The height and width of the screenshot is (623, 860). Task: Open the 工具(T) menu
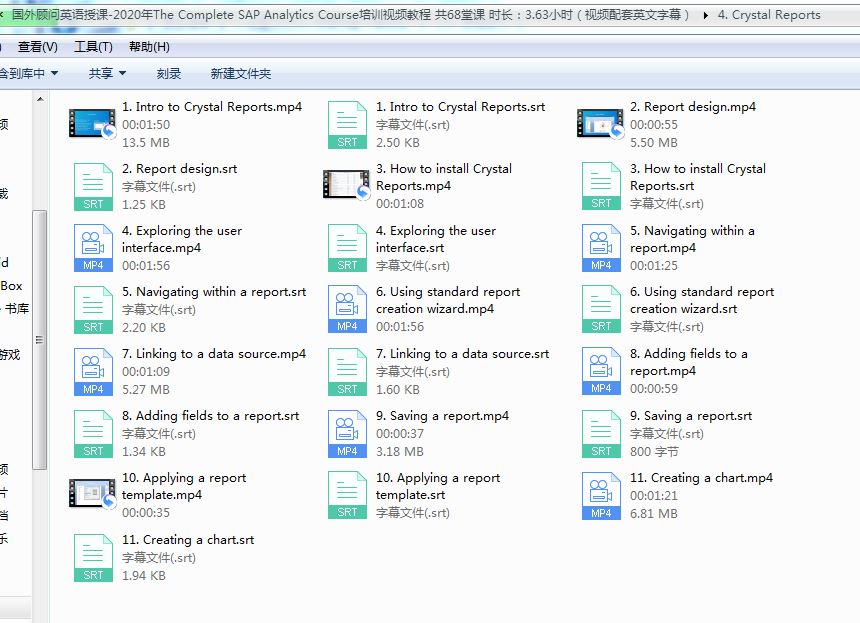point(93,47)
